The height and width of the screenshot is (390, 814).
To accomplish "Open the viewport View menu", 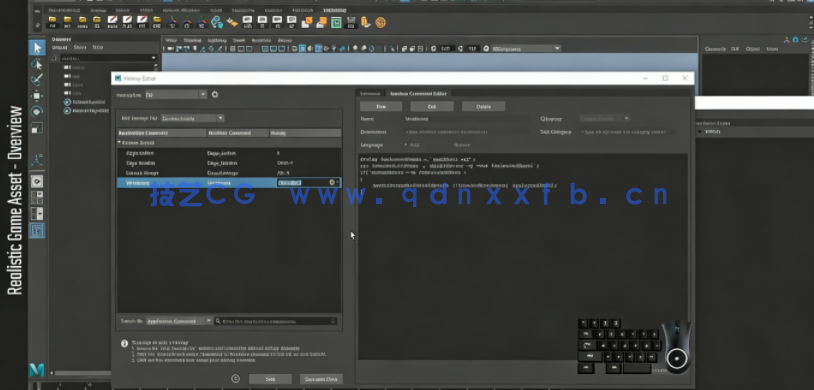I will pos(171,40).
